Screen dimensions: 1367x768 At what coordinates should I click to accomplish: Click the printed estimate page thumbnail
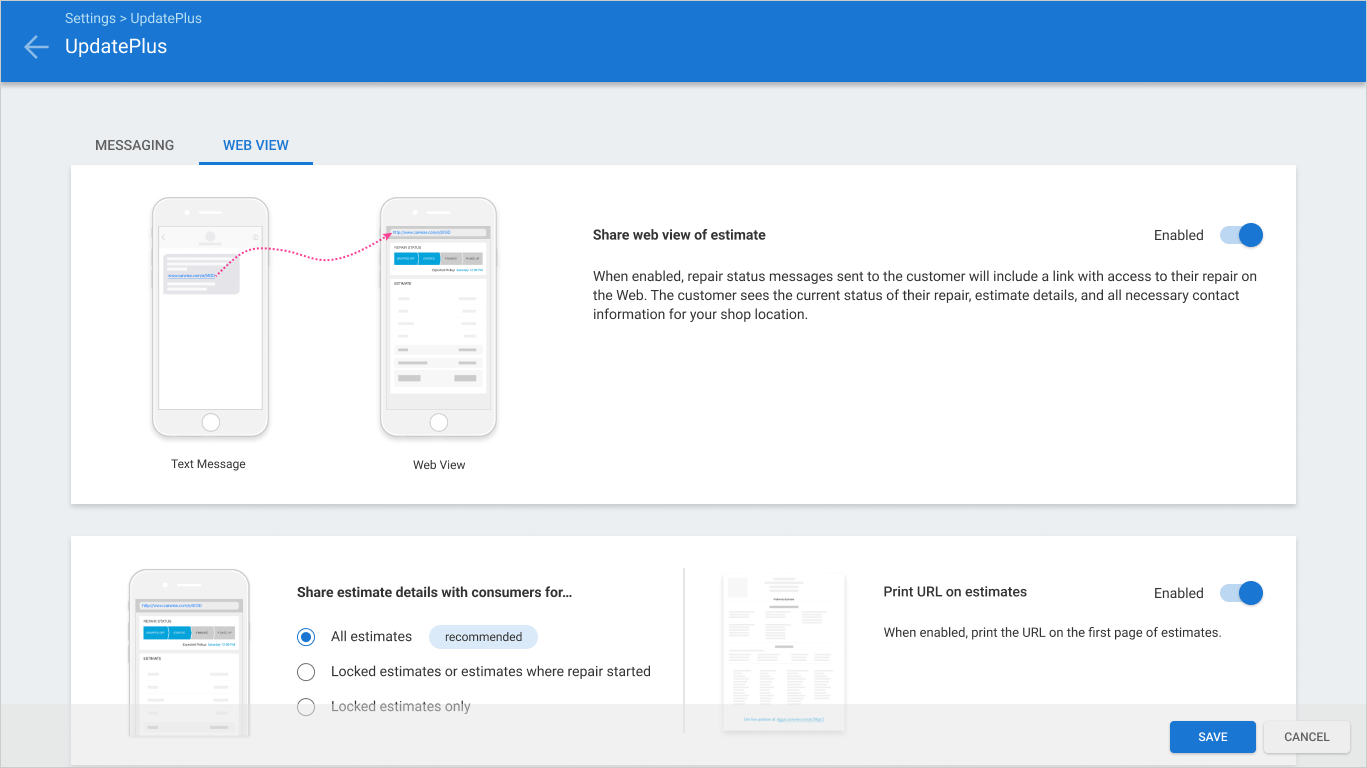coord(784,652)
